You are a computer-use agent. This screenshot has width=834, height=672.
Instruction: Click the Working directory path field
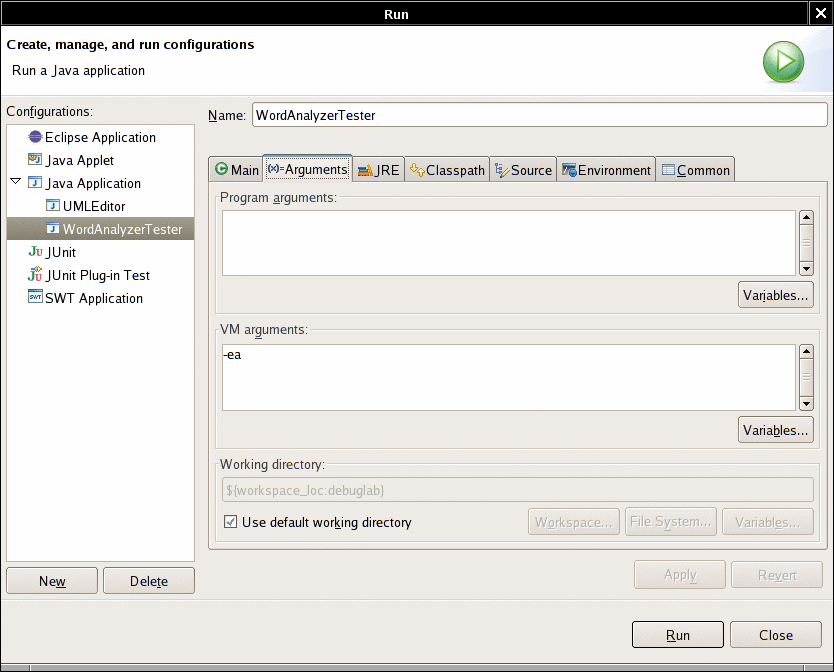coord(518,490)
